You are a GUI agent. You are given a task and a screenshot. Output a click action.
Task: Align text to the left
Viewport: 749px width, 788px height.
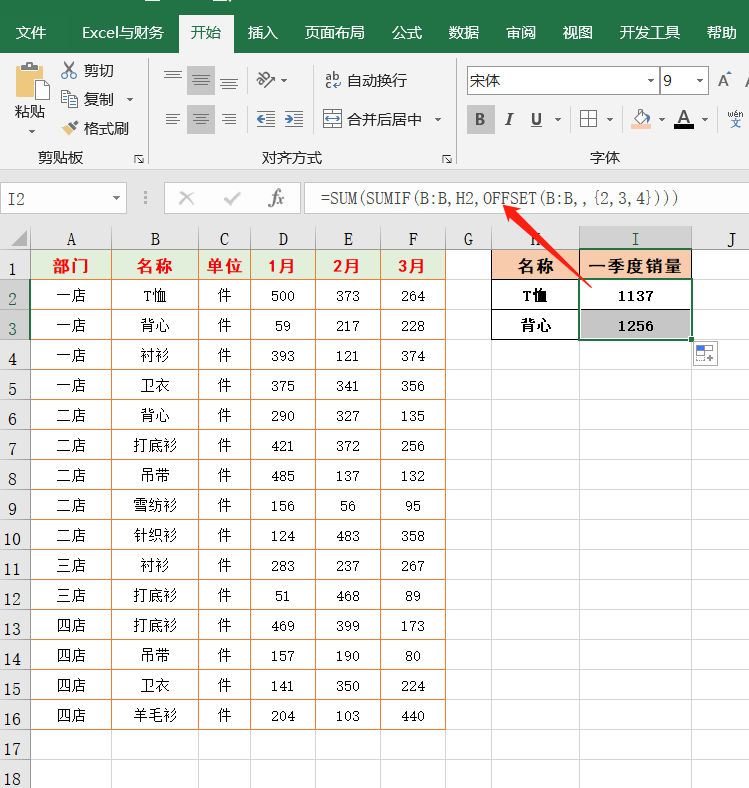coord(173,119)
